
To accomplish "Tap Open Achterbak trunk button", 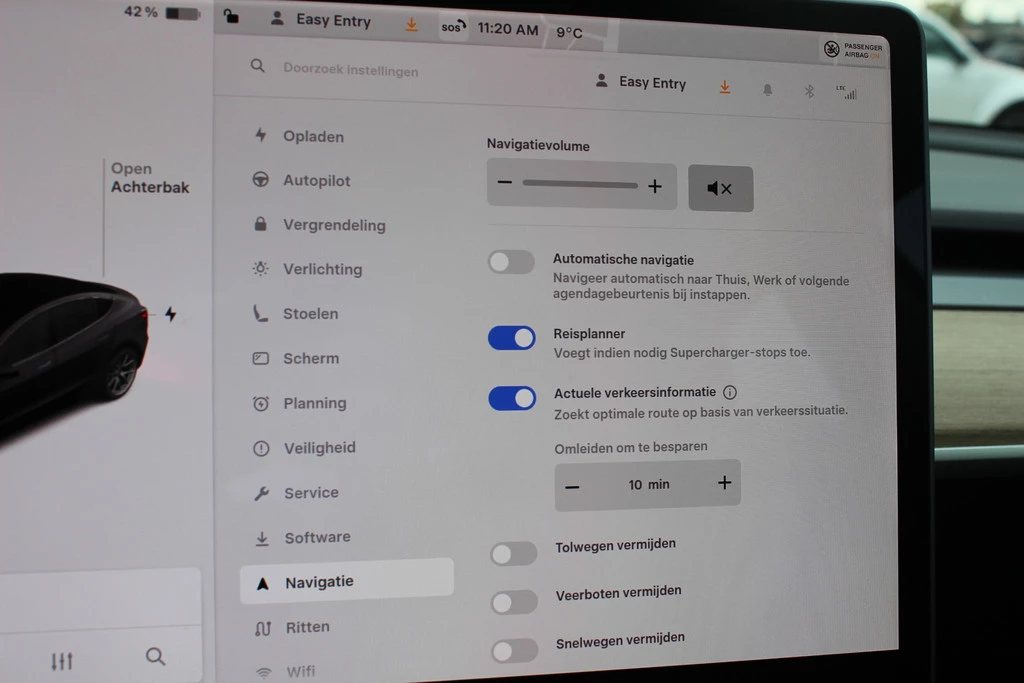I will pos(149,178).
